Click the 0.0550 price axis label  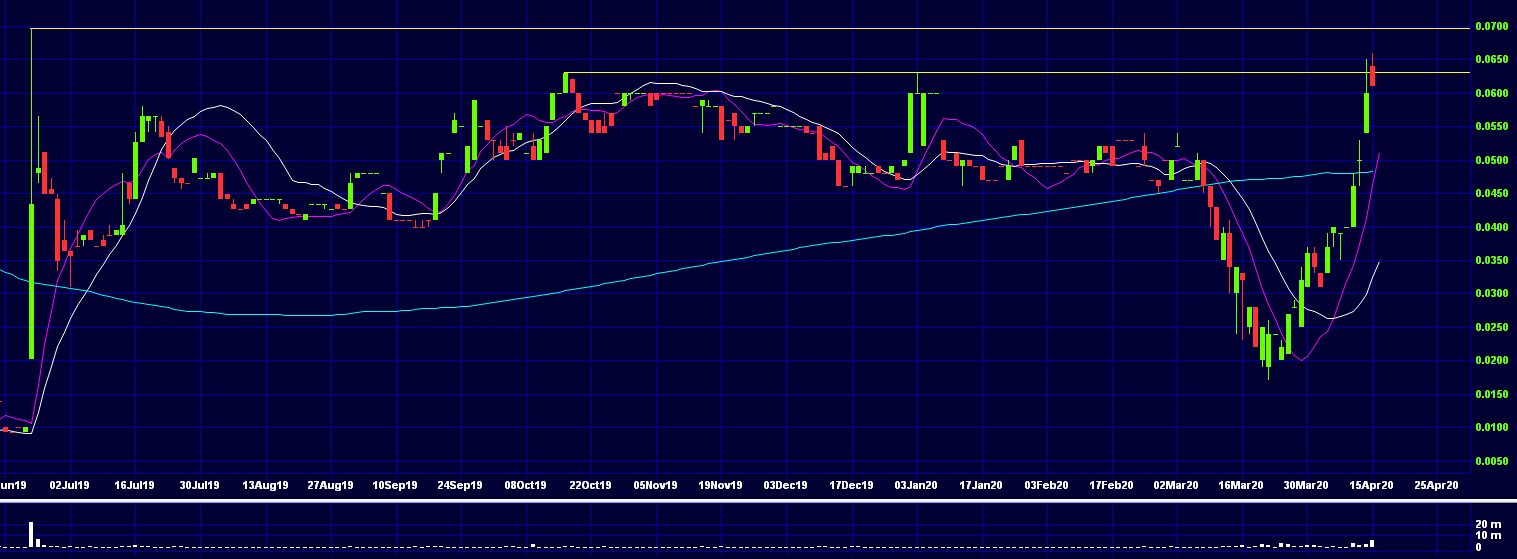coord(1490,127)
